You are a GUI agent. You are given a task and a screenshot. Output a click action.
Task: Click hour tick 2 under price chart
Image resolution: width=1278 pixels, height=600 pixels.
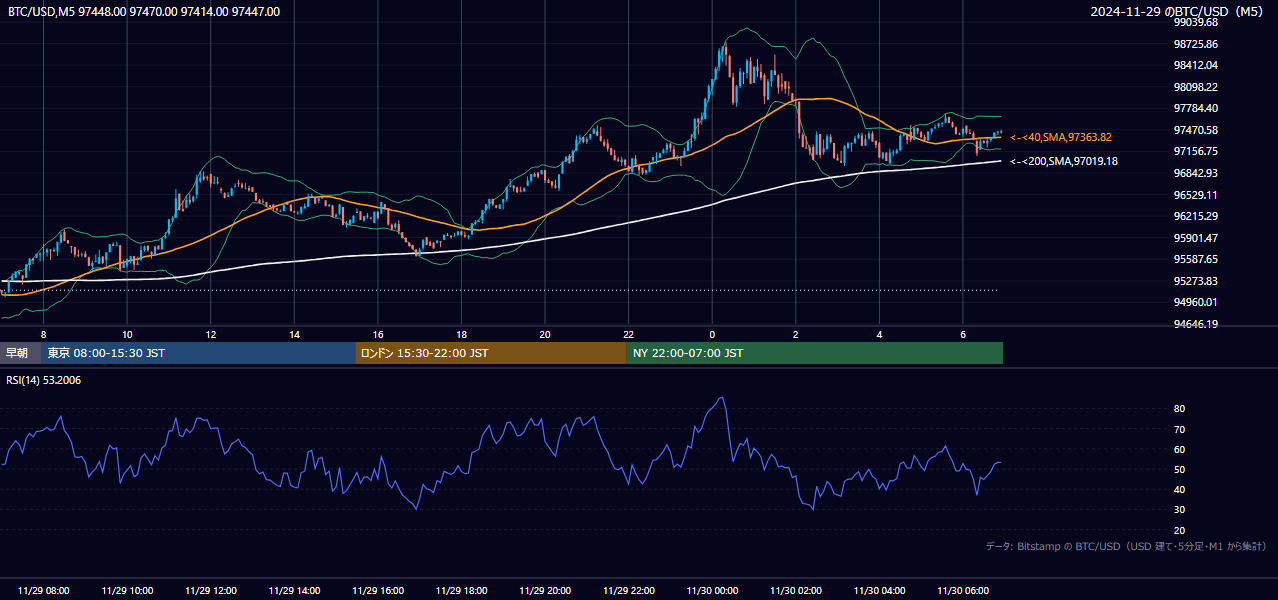pyautogui.click(x=796, y=334)
